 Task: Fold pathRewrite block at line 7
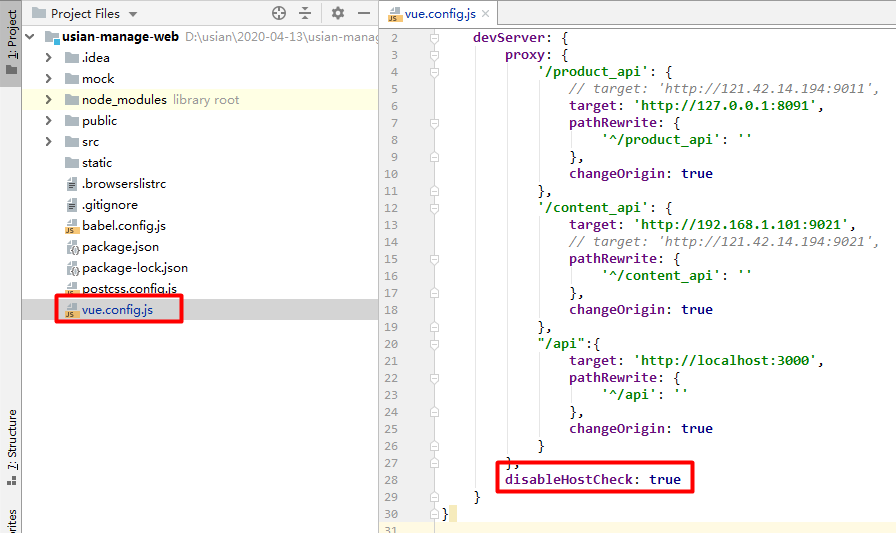[434, 123]
